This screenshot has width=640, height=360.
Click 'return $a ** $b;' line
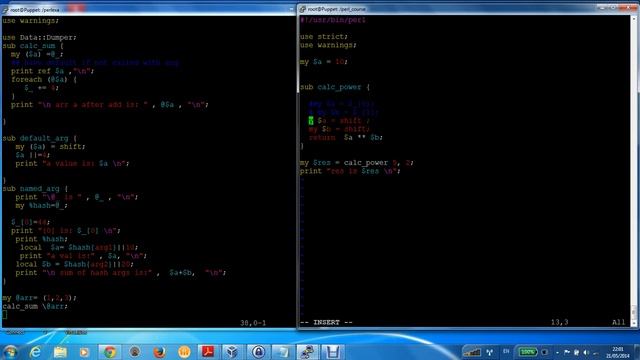point(346,137)
